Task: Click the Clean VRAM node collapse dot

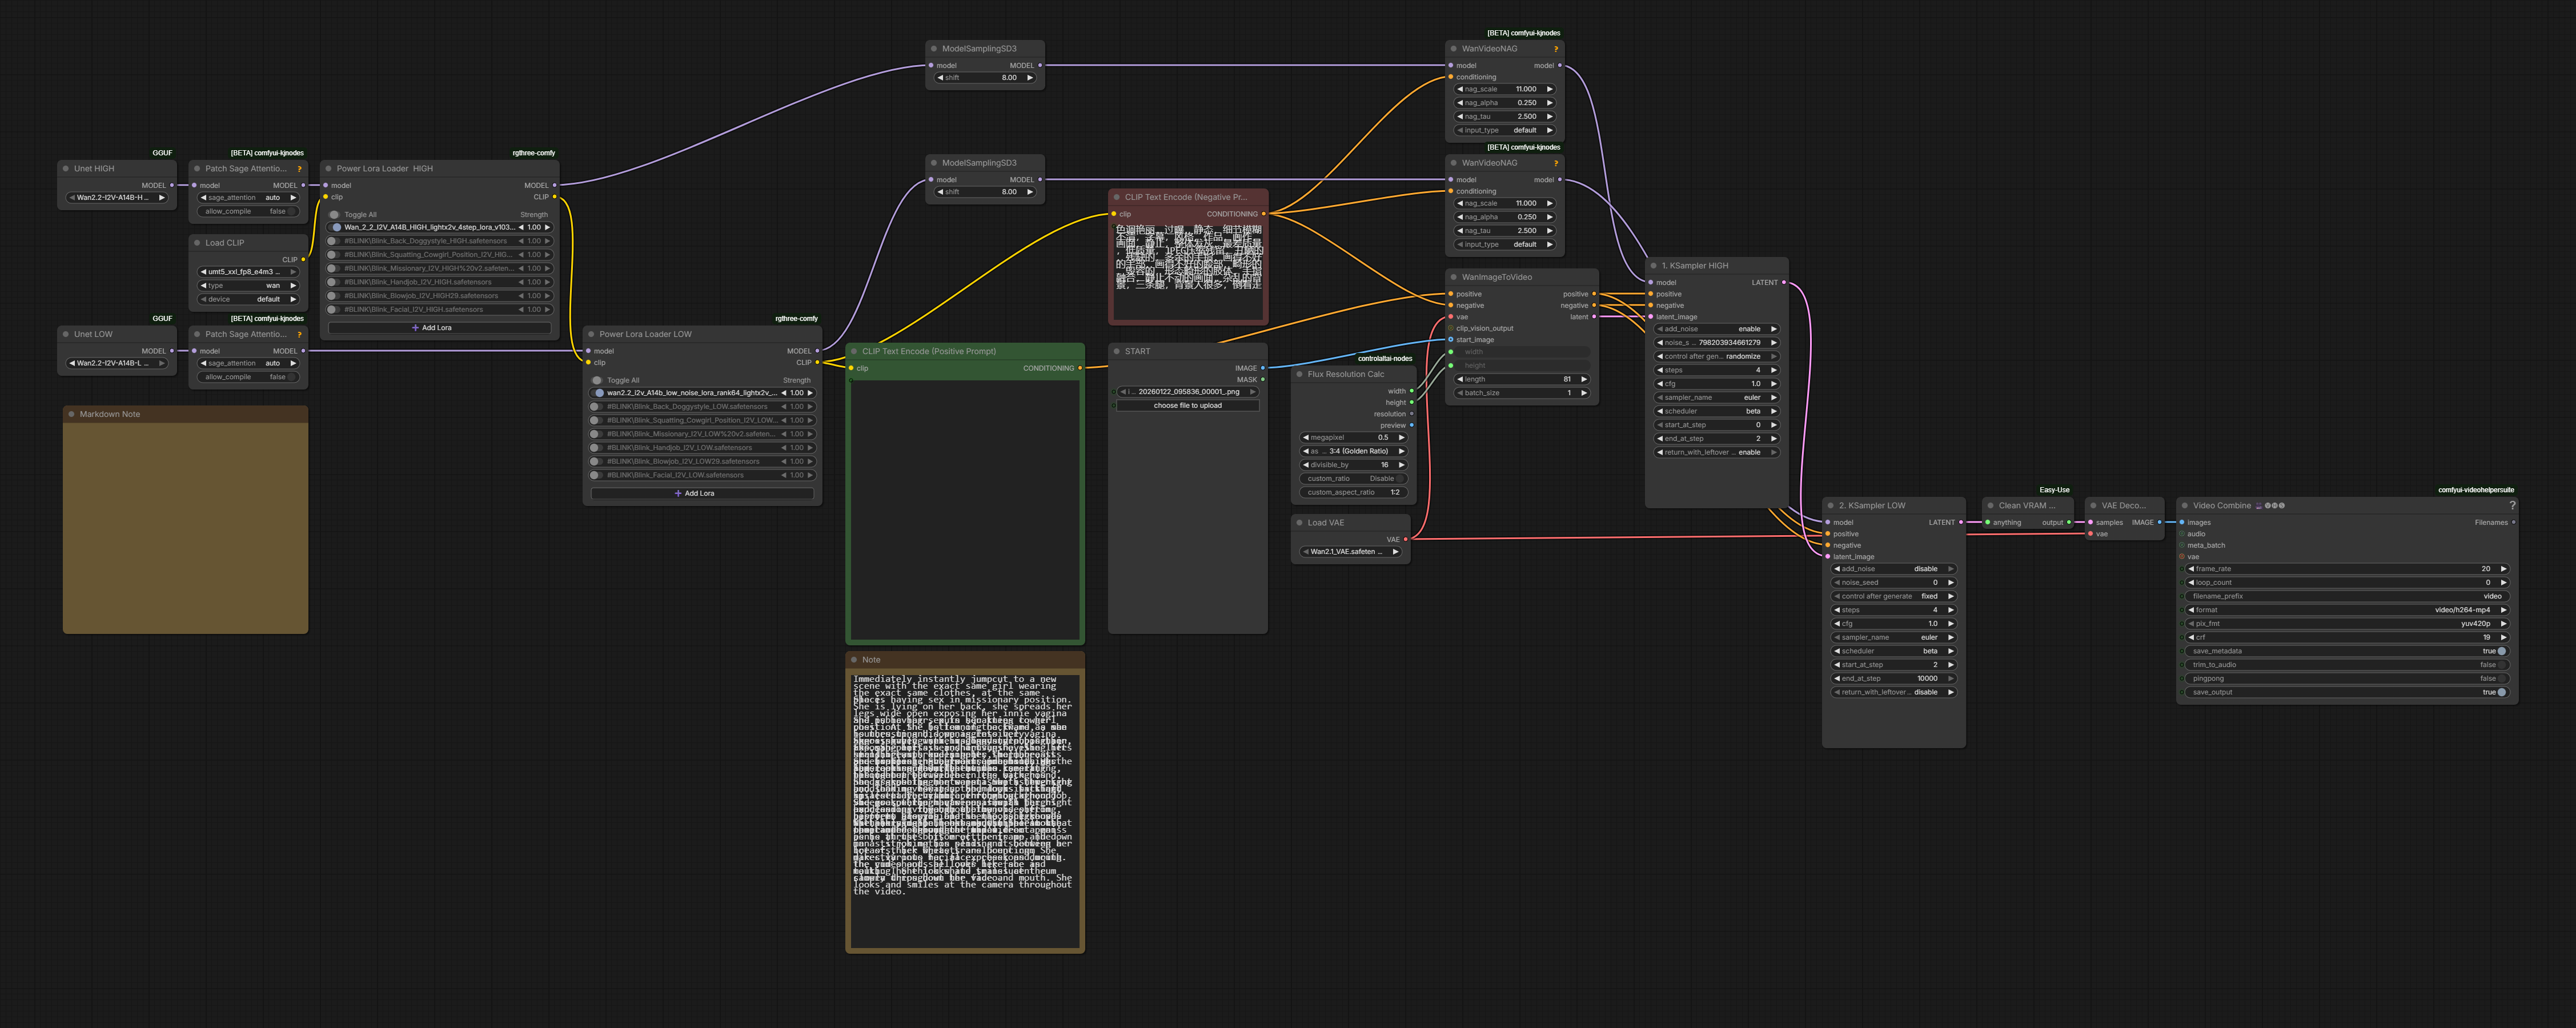Action: (x=1990, y=506)
